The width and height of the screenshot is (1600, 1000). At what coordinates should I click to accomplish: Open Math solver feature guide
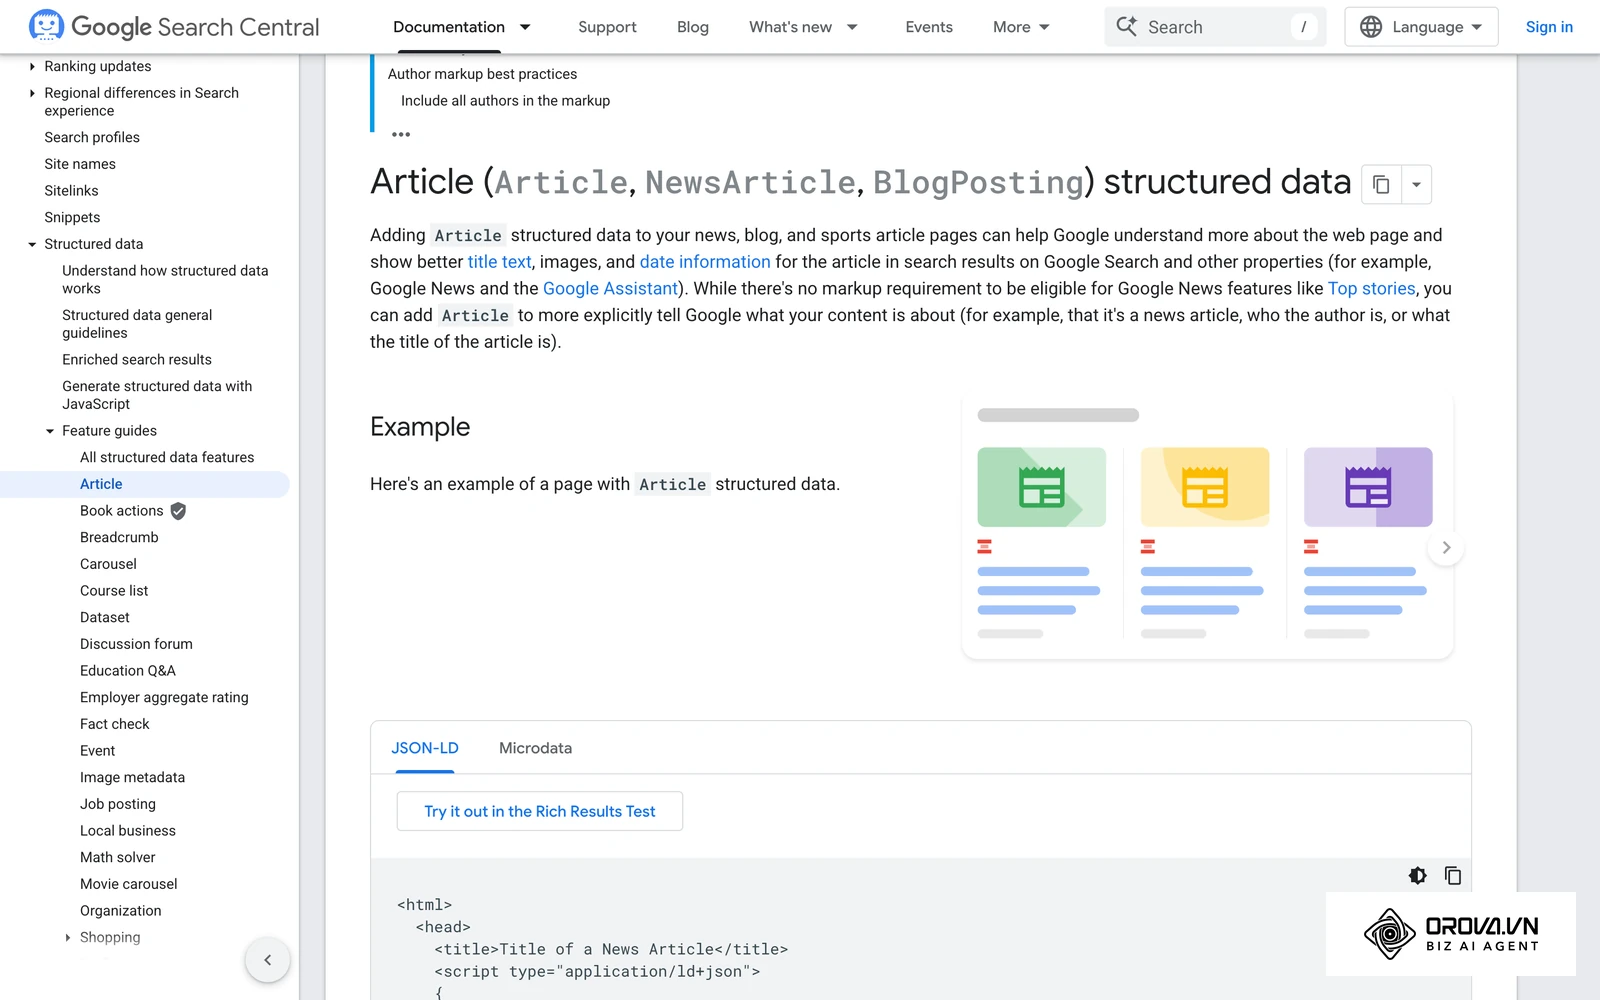[118, 858]
